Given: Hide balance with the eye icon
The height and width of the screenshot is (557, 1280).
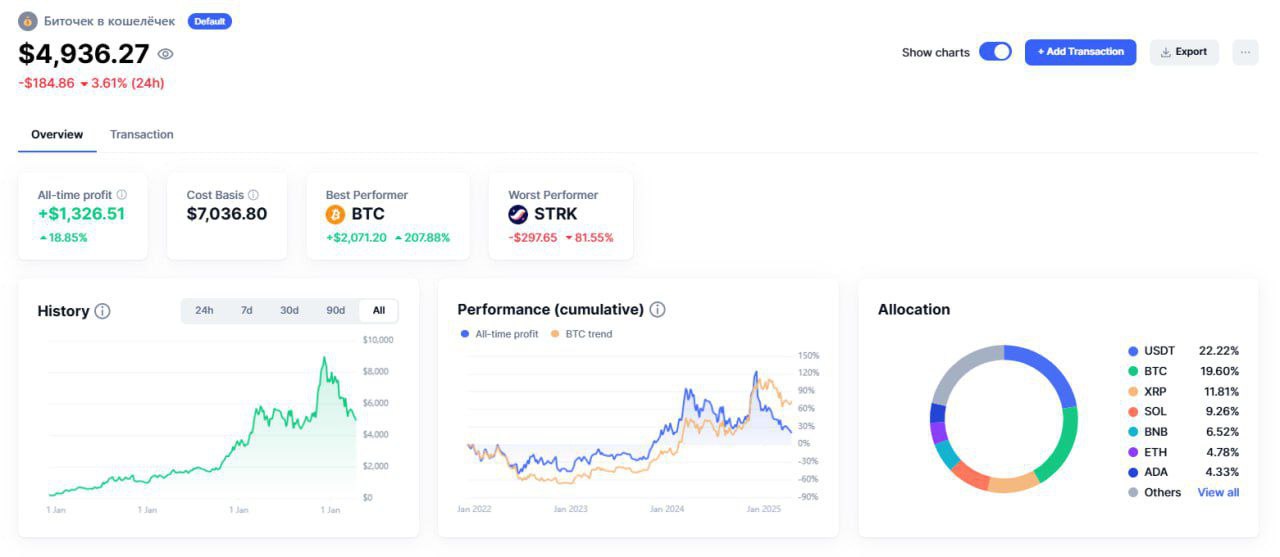Looking at the screenshot, I should point(166,54).
